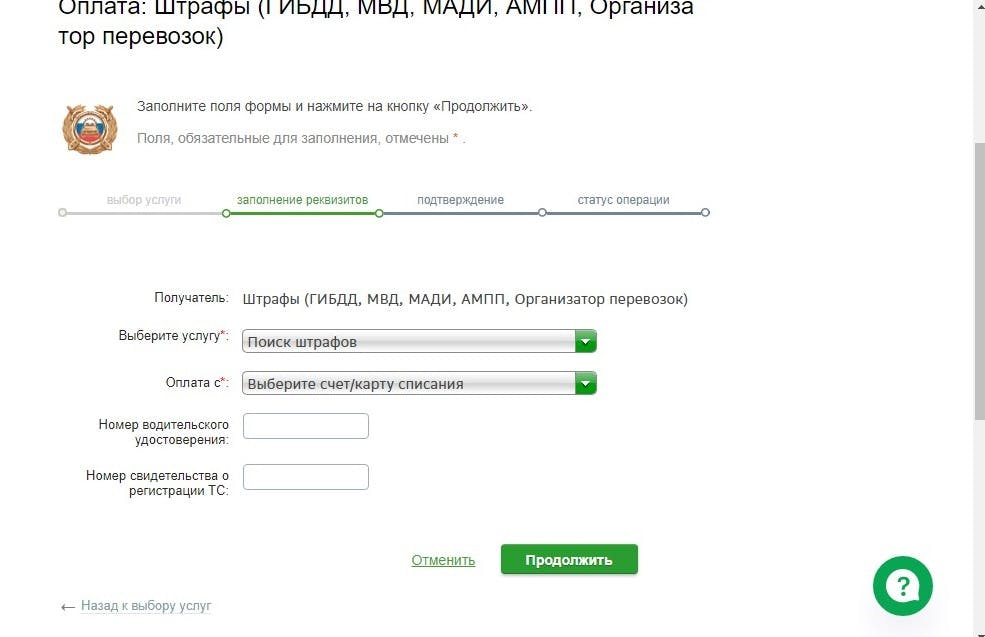Click the left arrow before Назад к выбору услуг
Screen dimensions: 985x637
(x=68, y=607)
